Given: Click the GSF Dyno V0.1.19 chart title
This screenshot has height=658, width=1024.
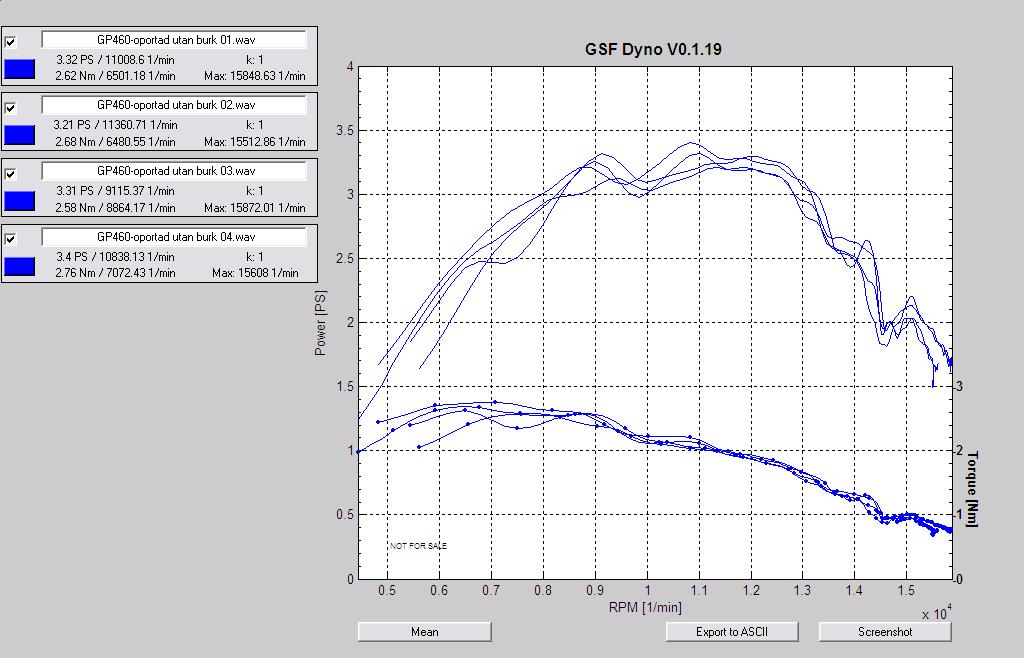Looking at the screenshot, I should [653, 49].
